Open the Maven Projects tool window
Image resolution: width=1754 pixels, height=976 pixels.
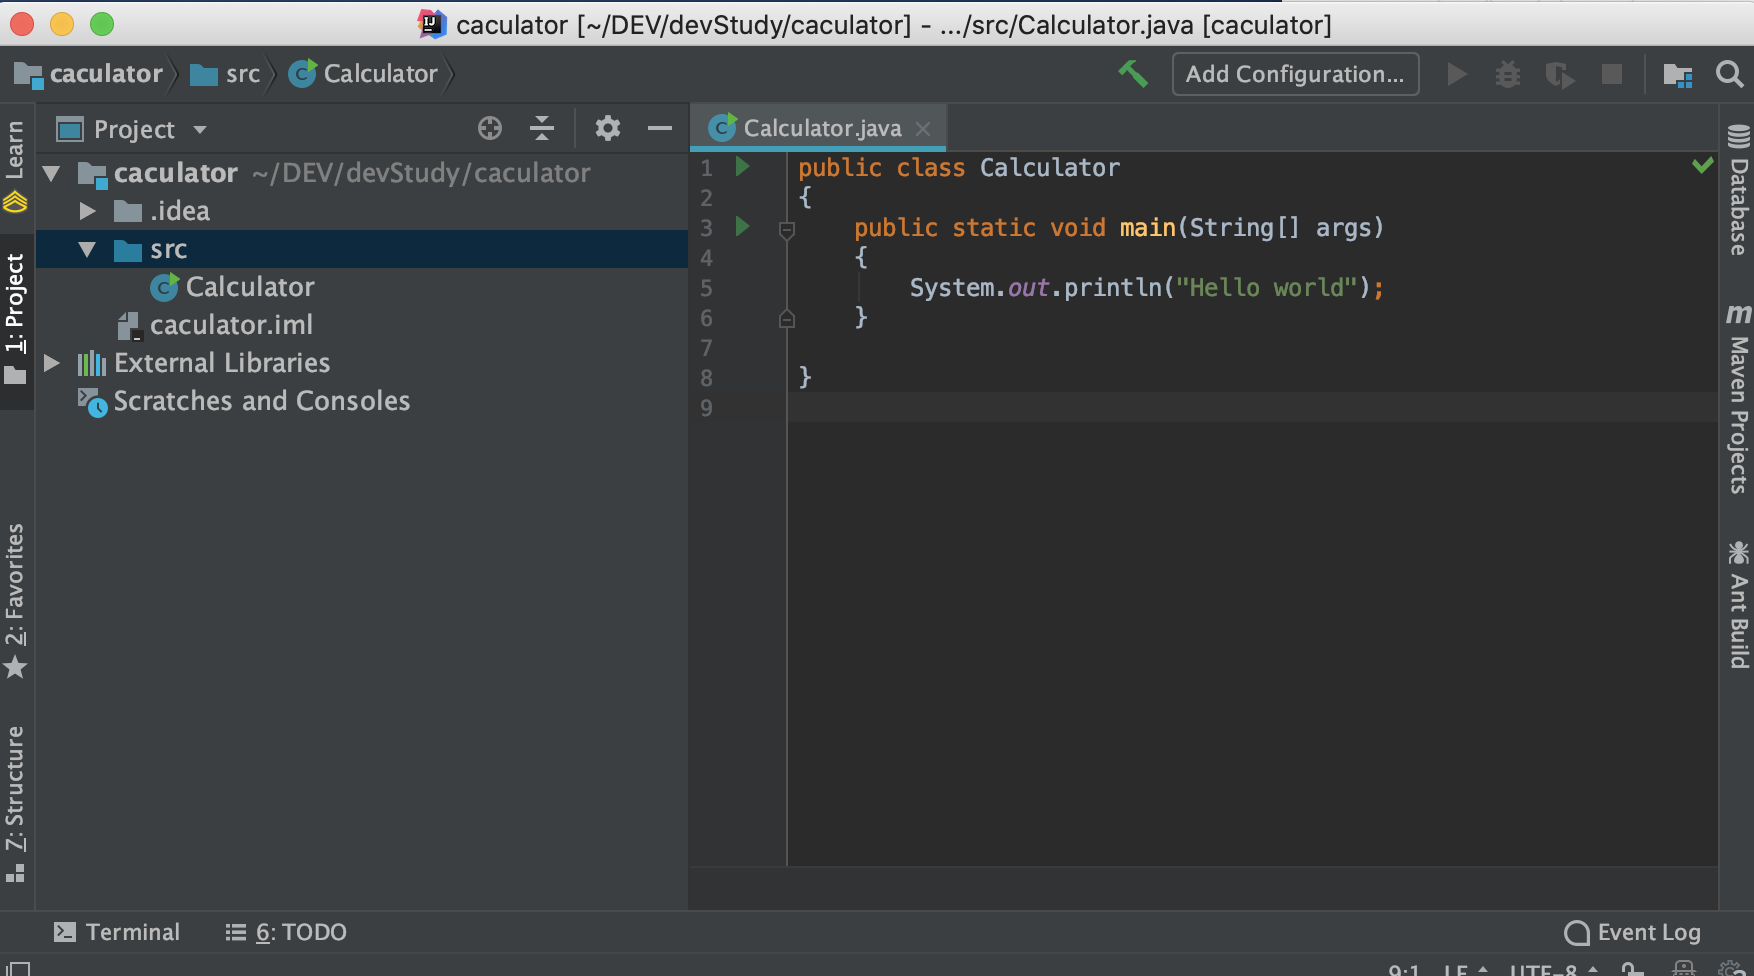(x=1738, y=398)
